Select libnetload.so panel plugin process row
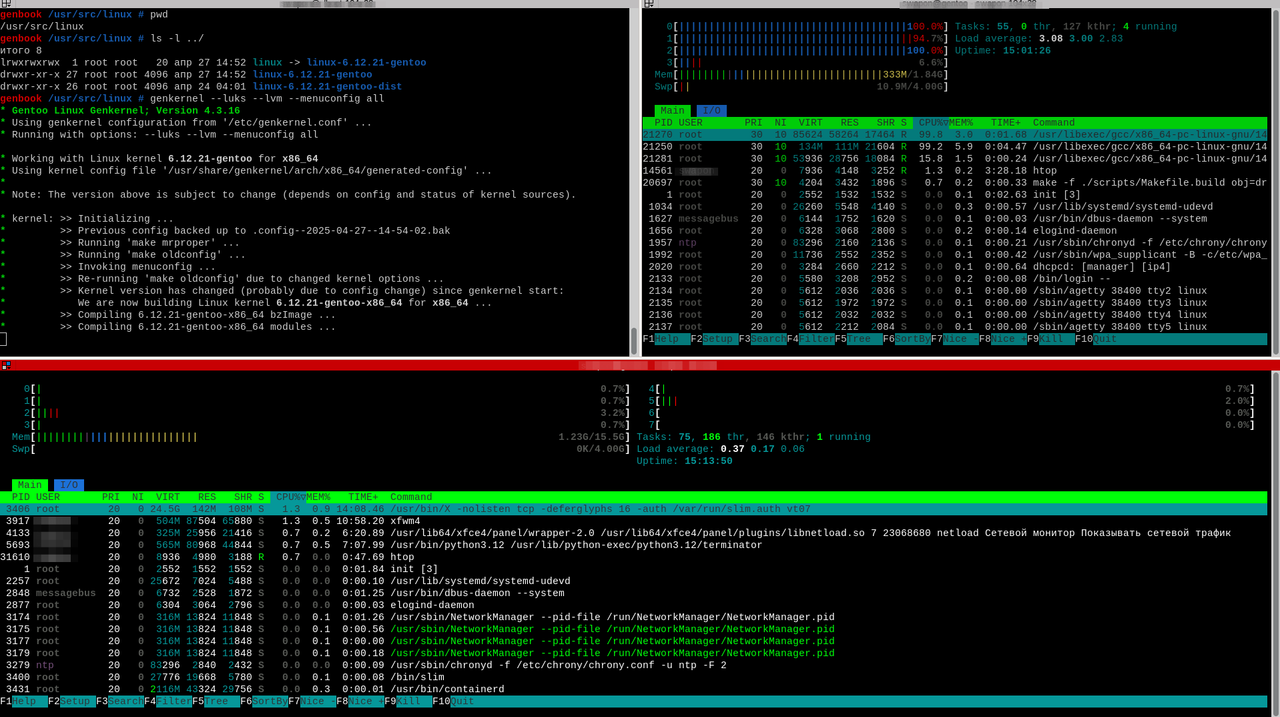Screen dimensions: 1280x717 634,533
